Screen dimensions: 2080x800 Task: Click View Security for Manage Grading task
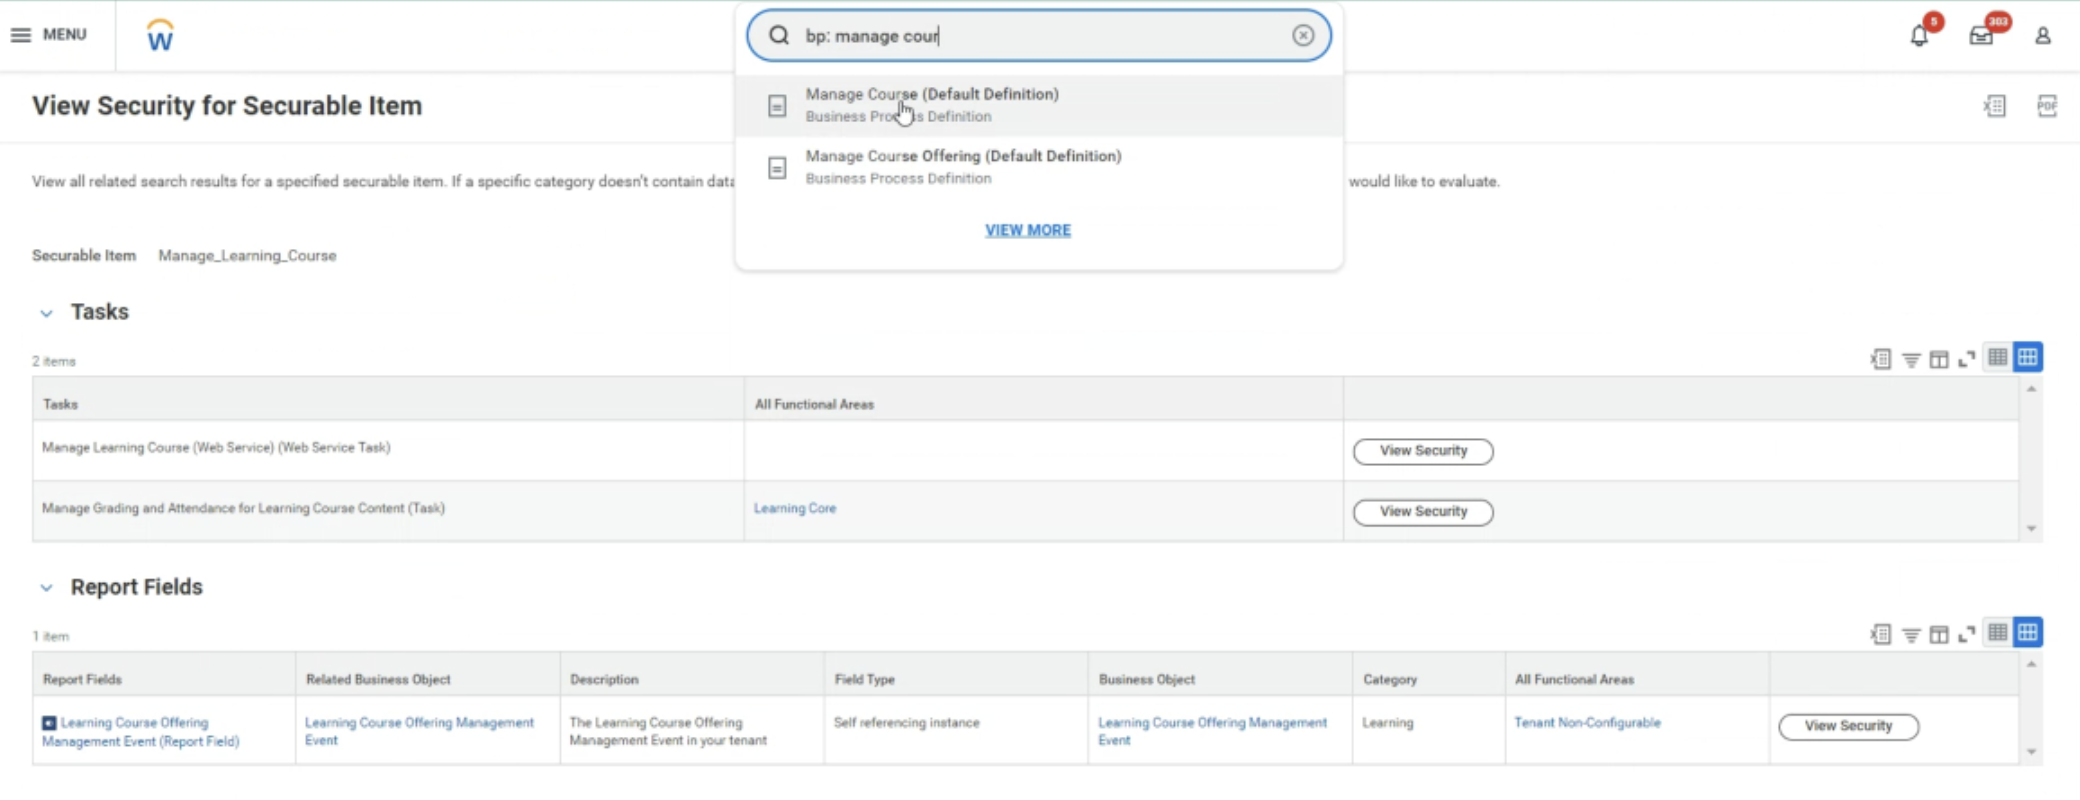[1422, 512]
